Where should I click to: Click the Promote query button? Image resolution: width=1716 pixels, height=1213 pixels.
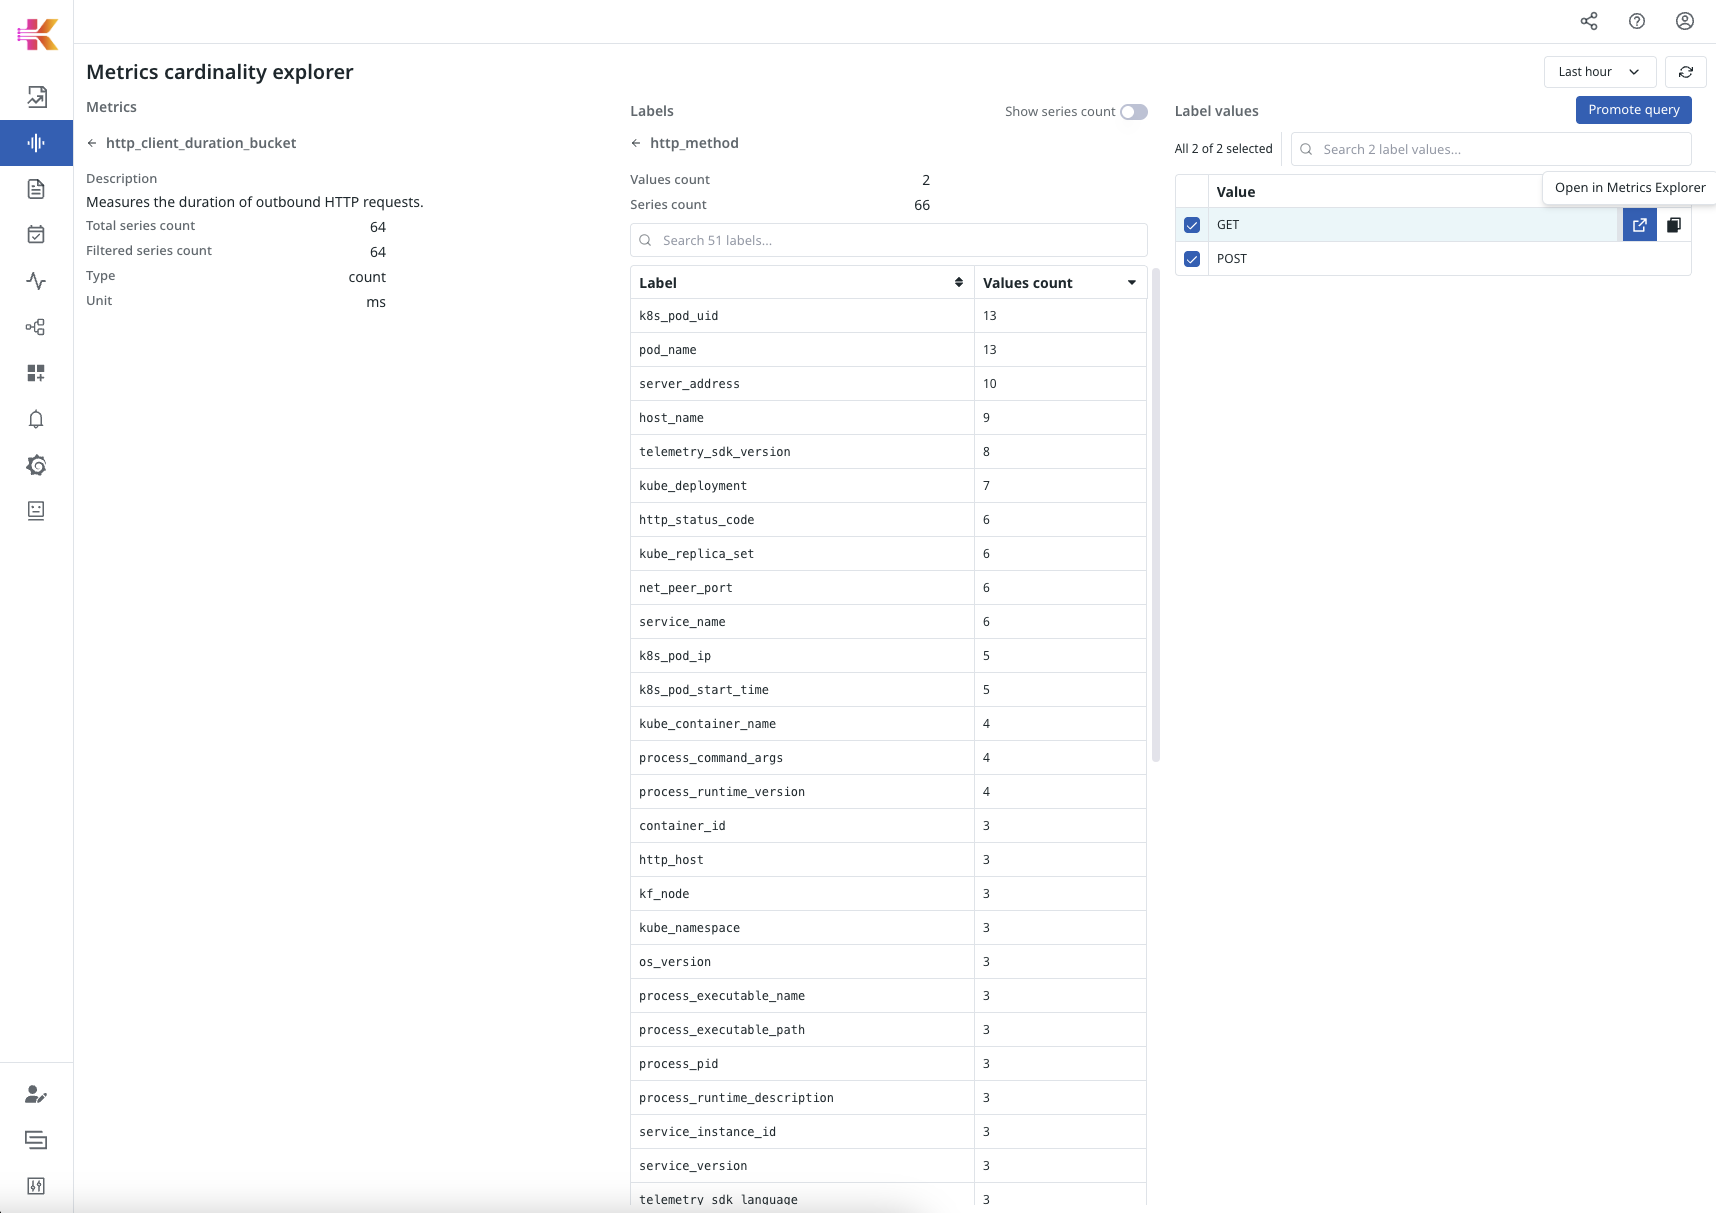point(1633,110)
